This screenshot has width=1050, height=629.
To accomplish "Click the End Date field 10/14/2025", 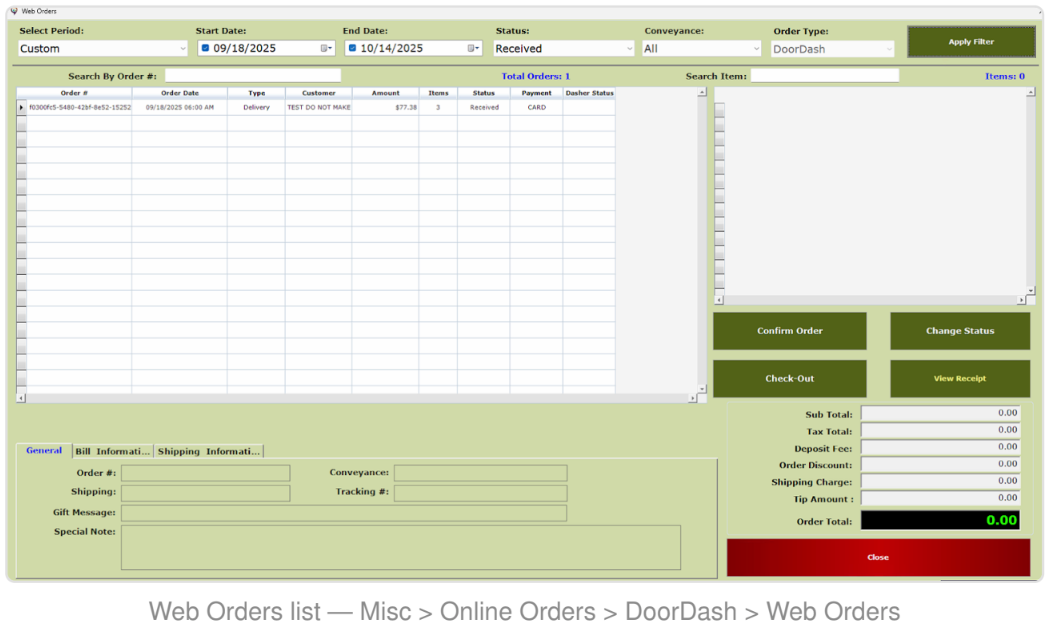I will point(413,48).
